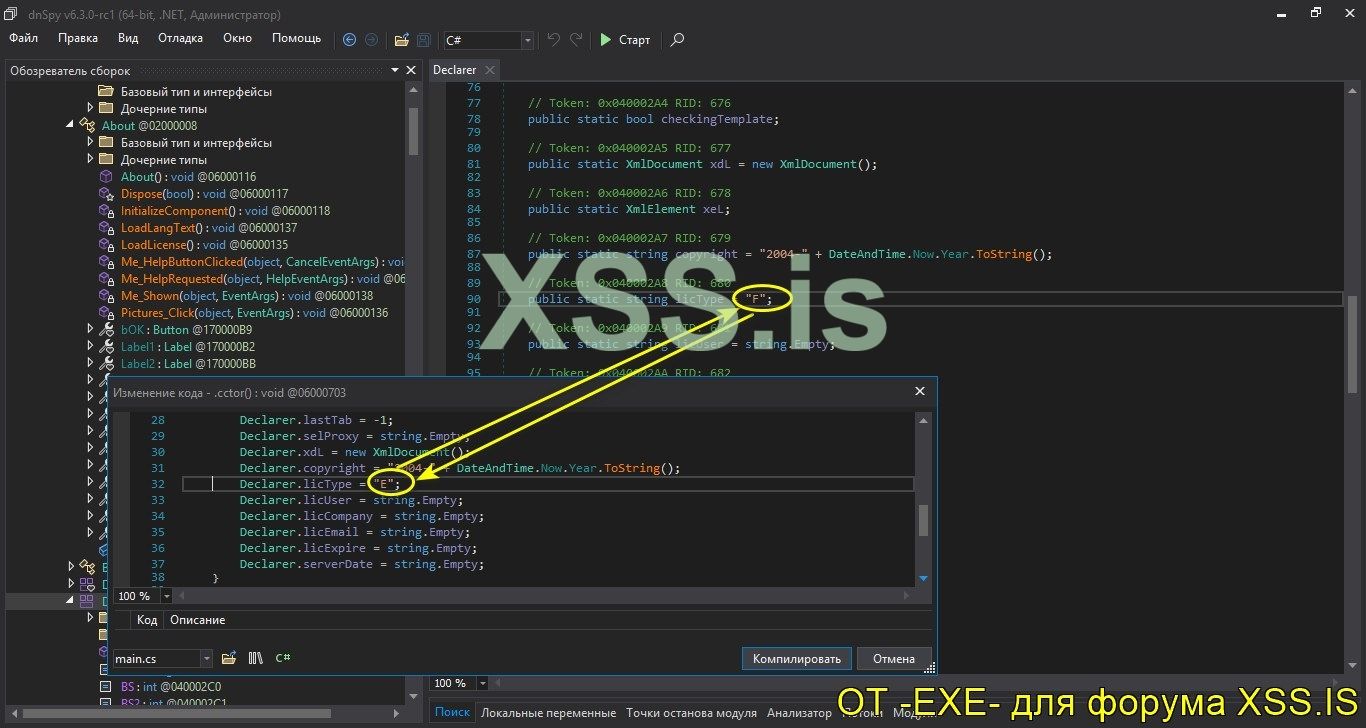Click the assembly tree vertical scrollbar
Screen dimensions: 1366x728
(x=413, y=133)
